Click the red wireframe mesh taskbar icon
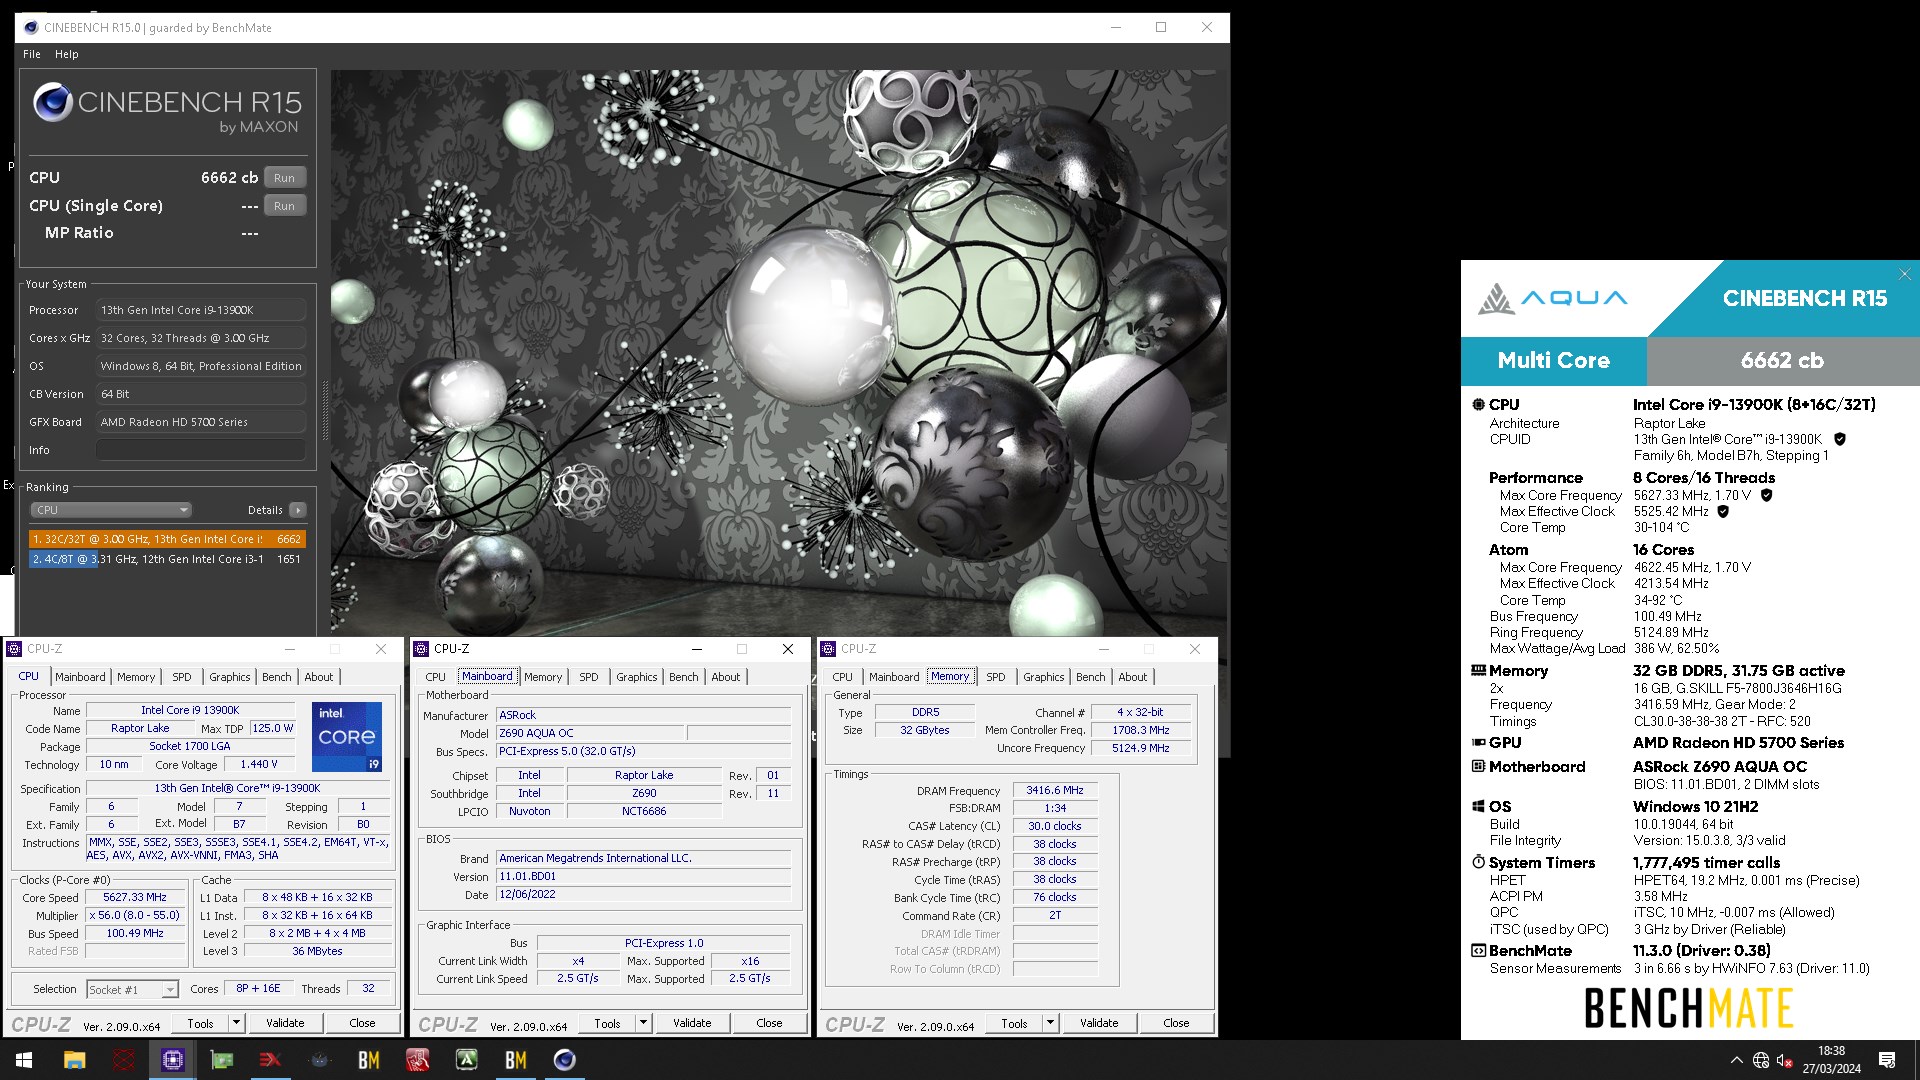The width and height of the screenshot is (1920, 1080). [124, 1060]
